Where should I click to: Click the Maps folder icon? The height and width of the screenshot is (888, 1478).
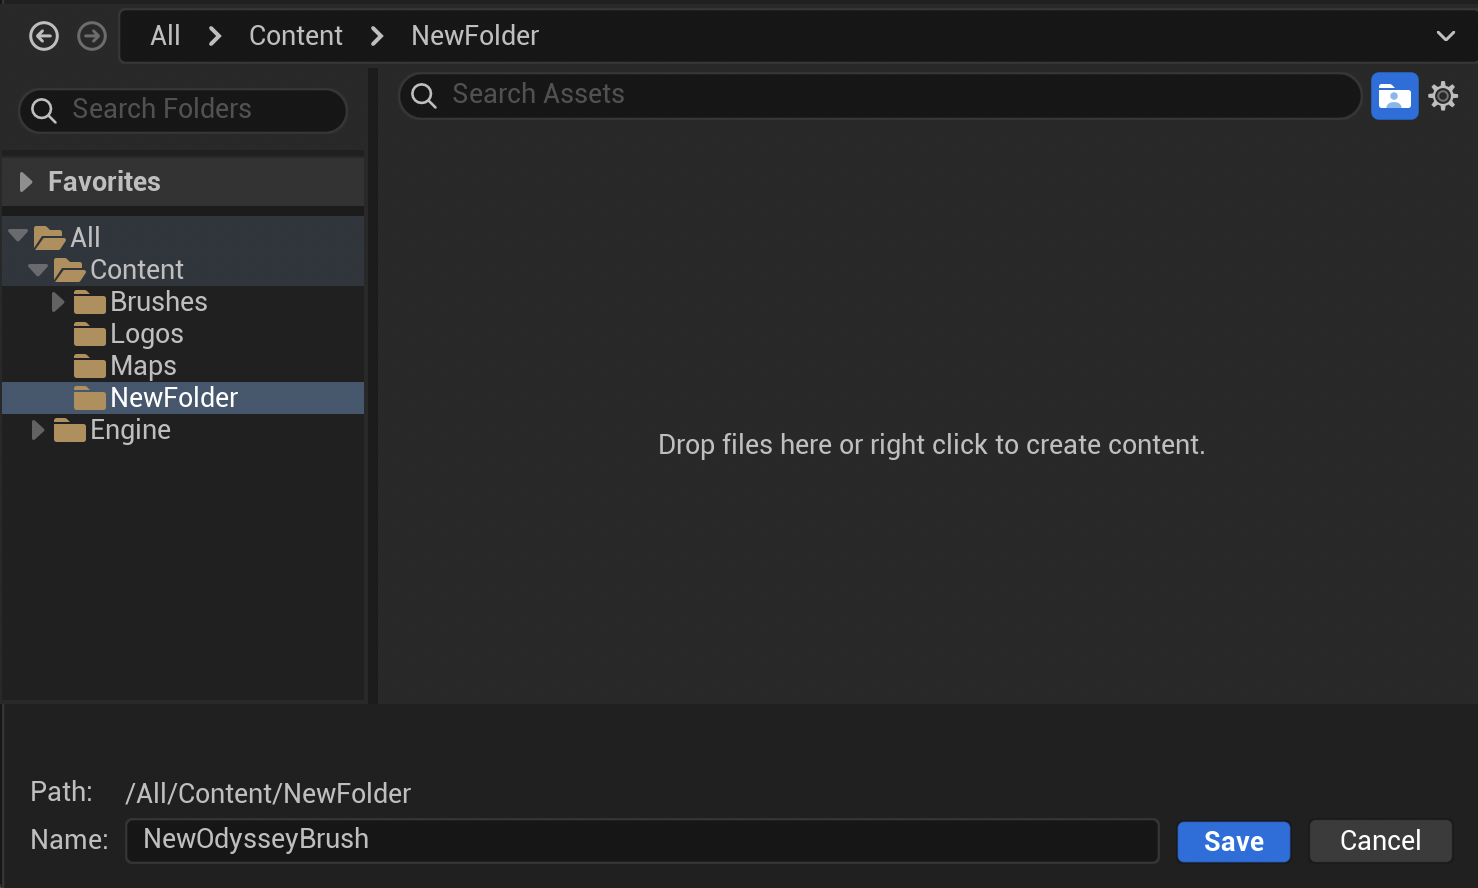tap(90, 366)
